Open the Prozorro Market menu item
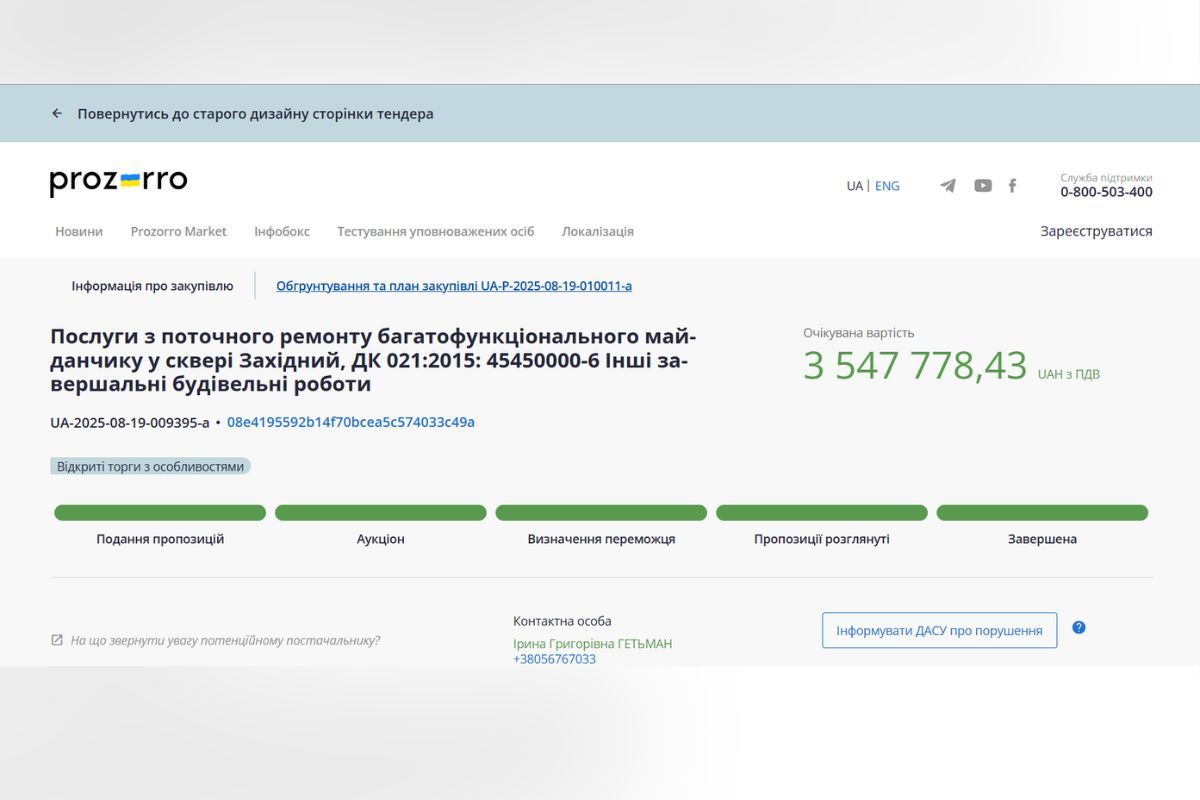This screenshot has height=800, width=1200. (178, 231)
